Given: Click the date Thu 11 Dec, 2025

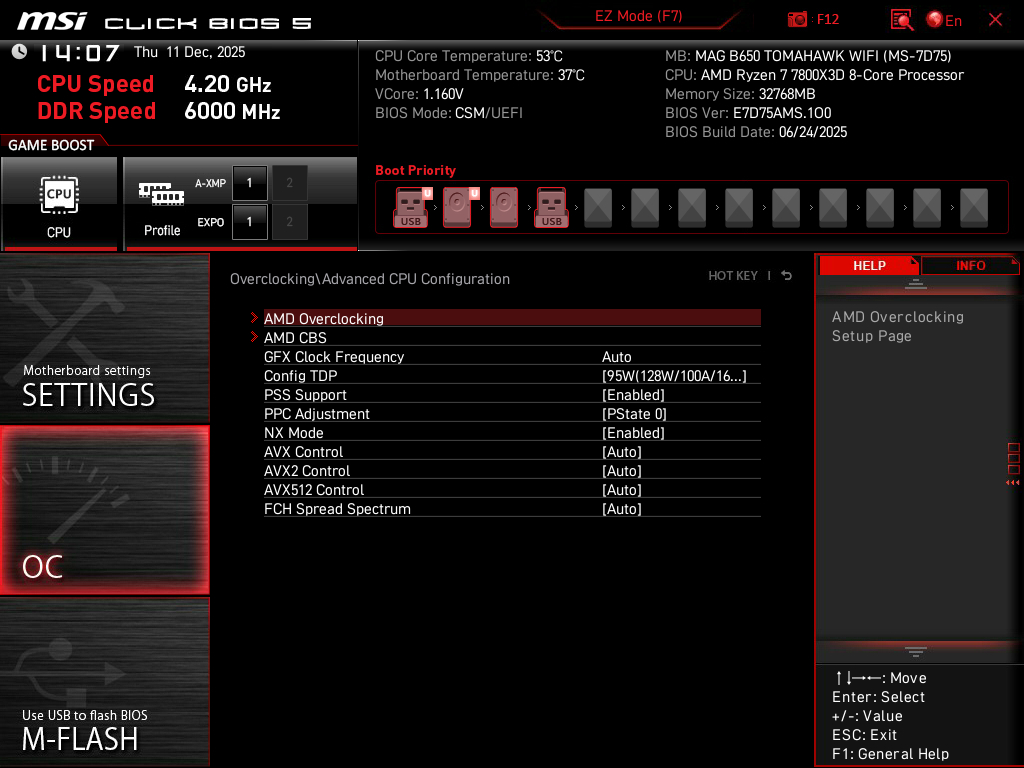Looking at the screenshot, I should point(189,52).
